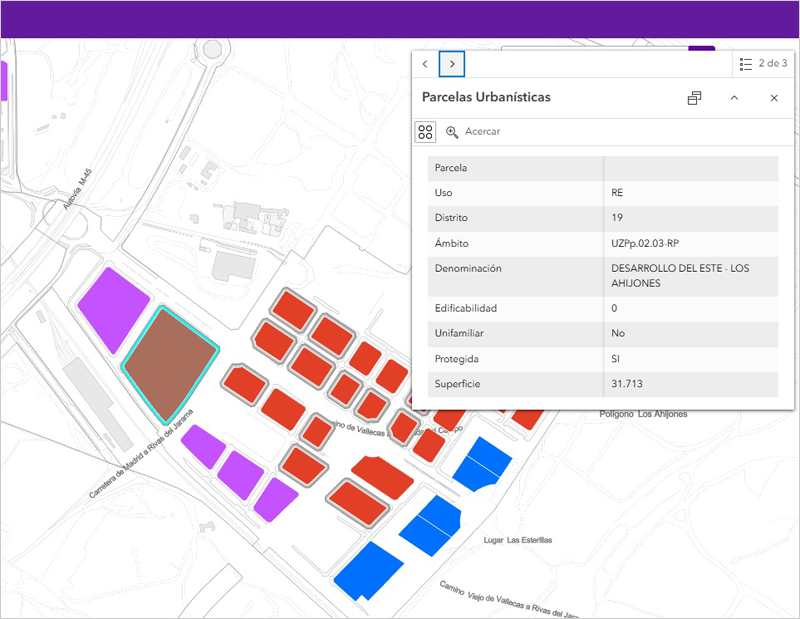Viewport: 800px width, 619px height.
Task: Select the Parcela field label
Action: [451, 168]
